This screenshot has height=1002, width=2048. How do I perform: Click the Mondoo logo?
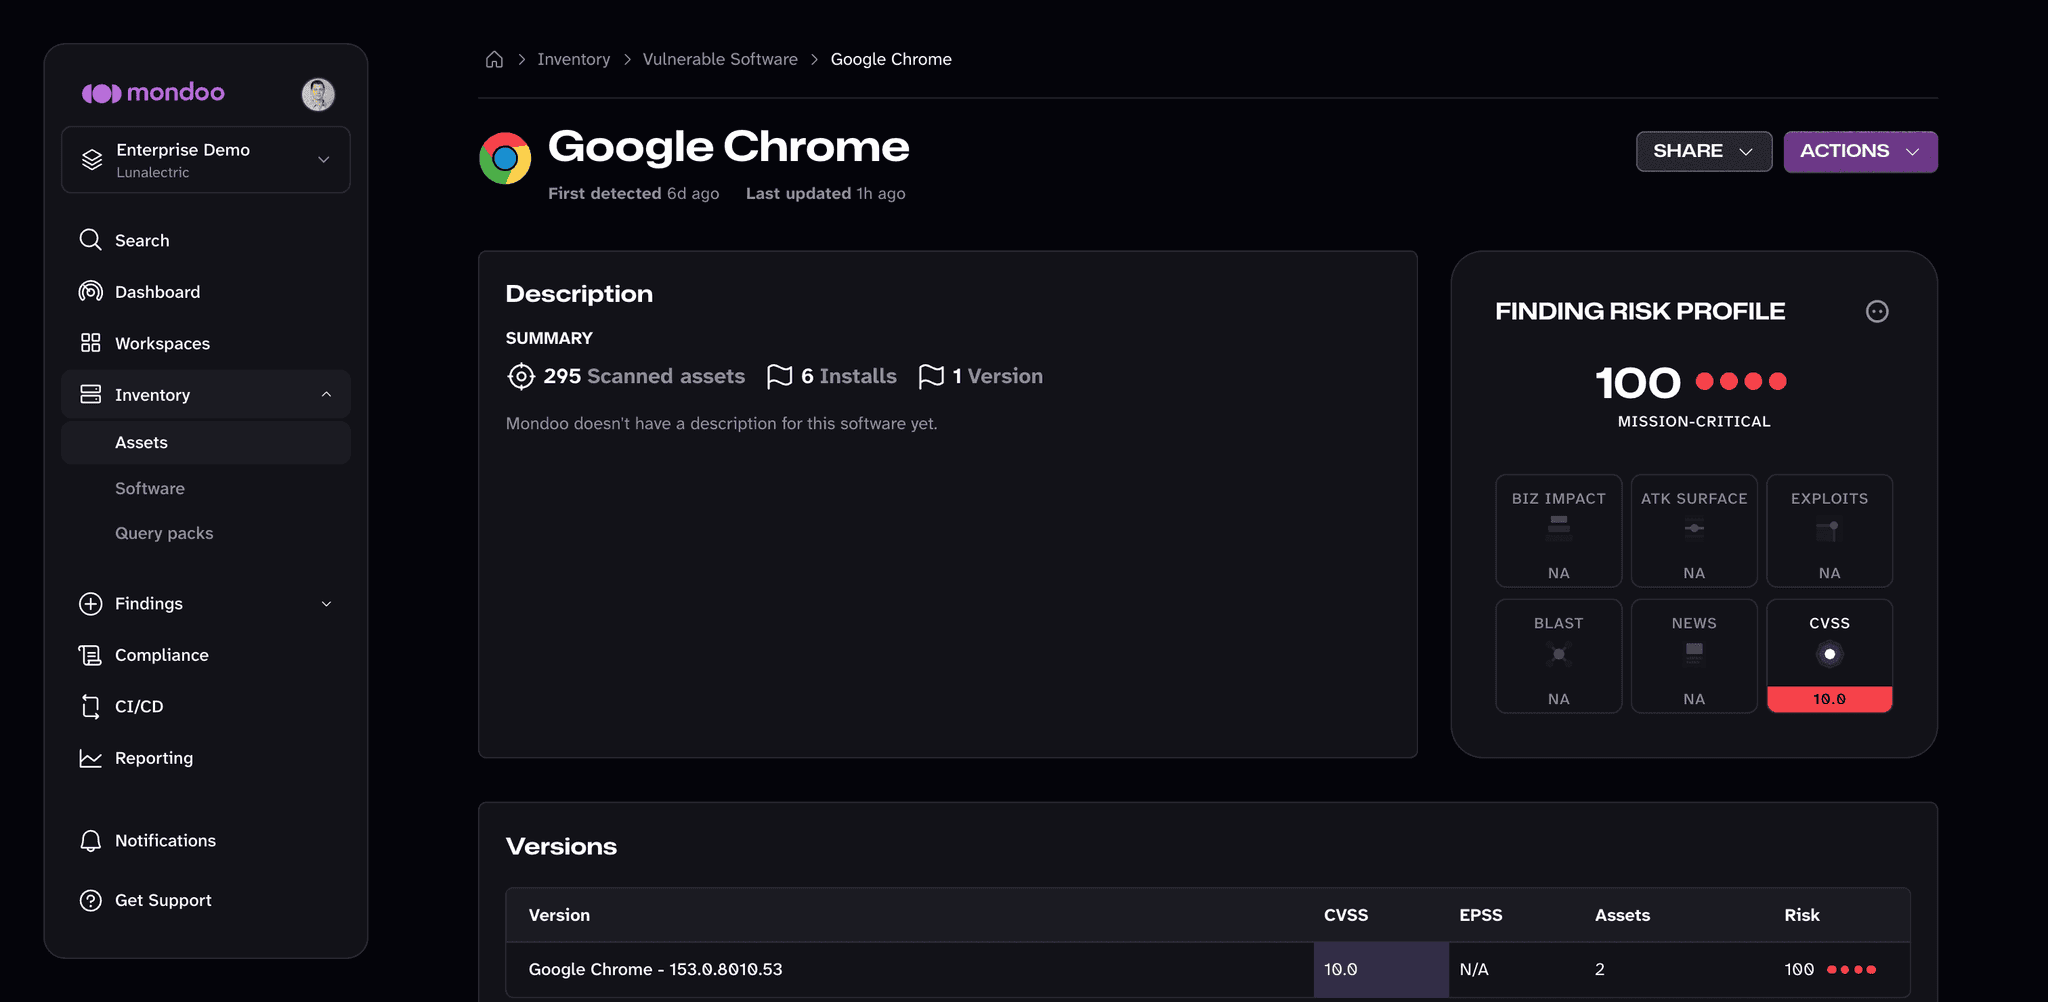(x=153, y=93)
